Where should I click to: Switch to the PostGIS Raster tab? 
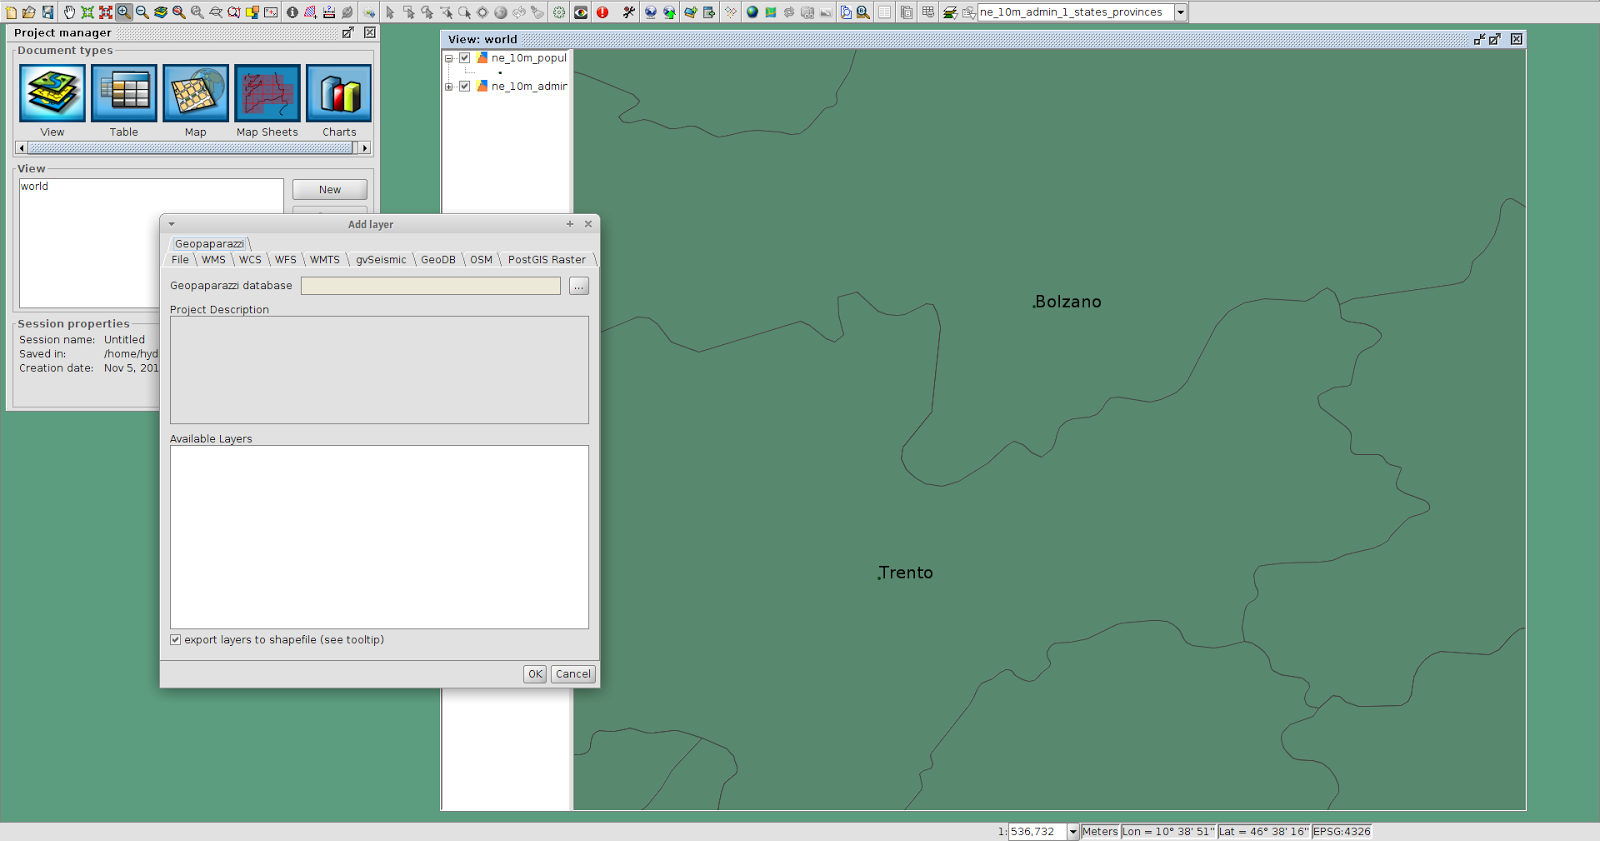[x=547, y=260]
